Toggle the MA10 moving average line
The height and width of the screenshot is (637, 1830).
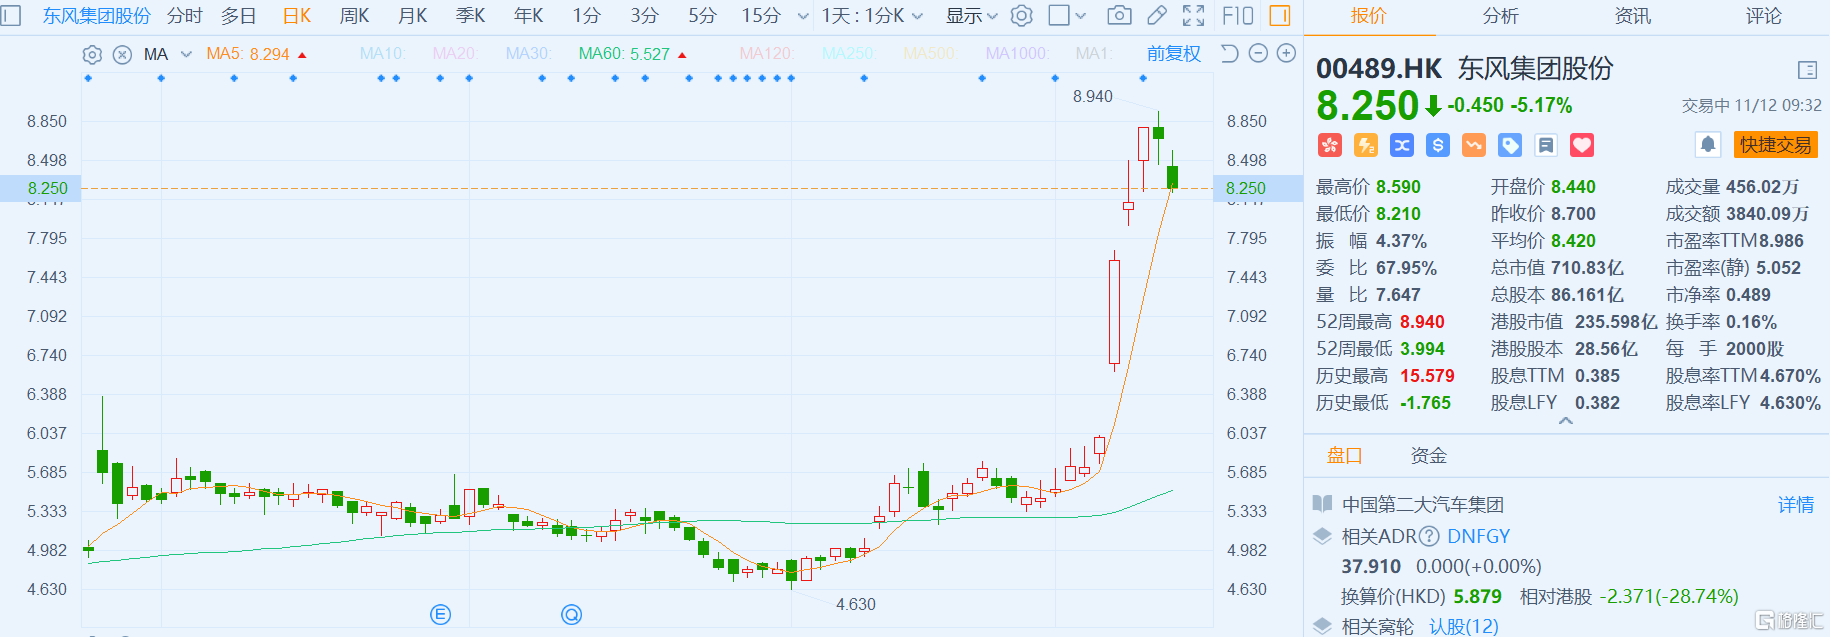coord(383,54)
